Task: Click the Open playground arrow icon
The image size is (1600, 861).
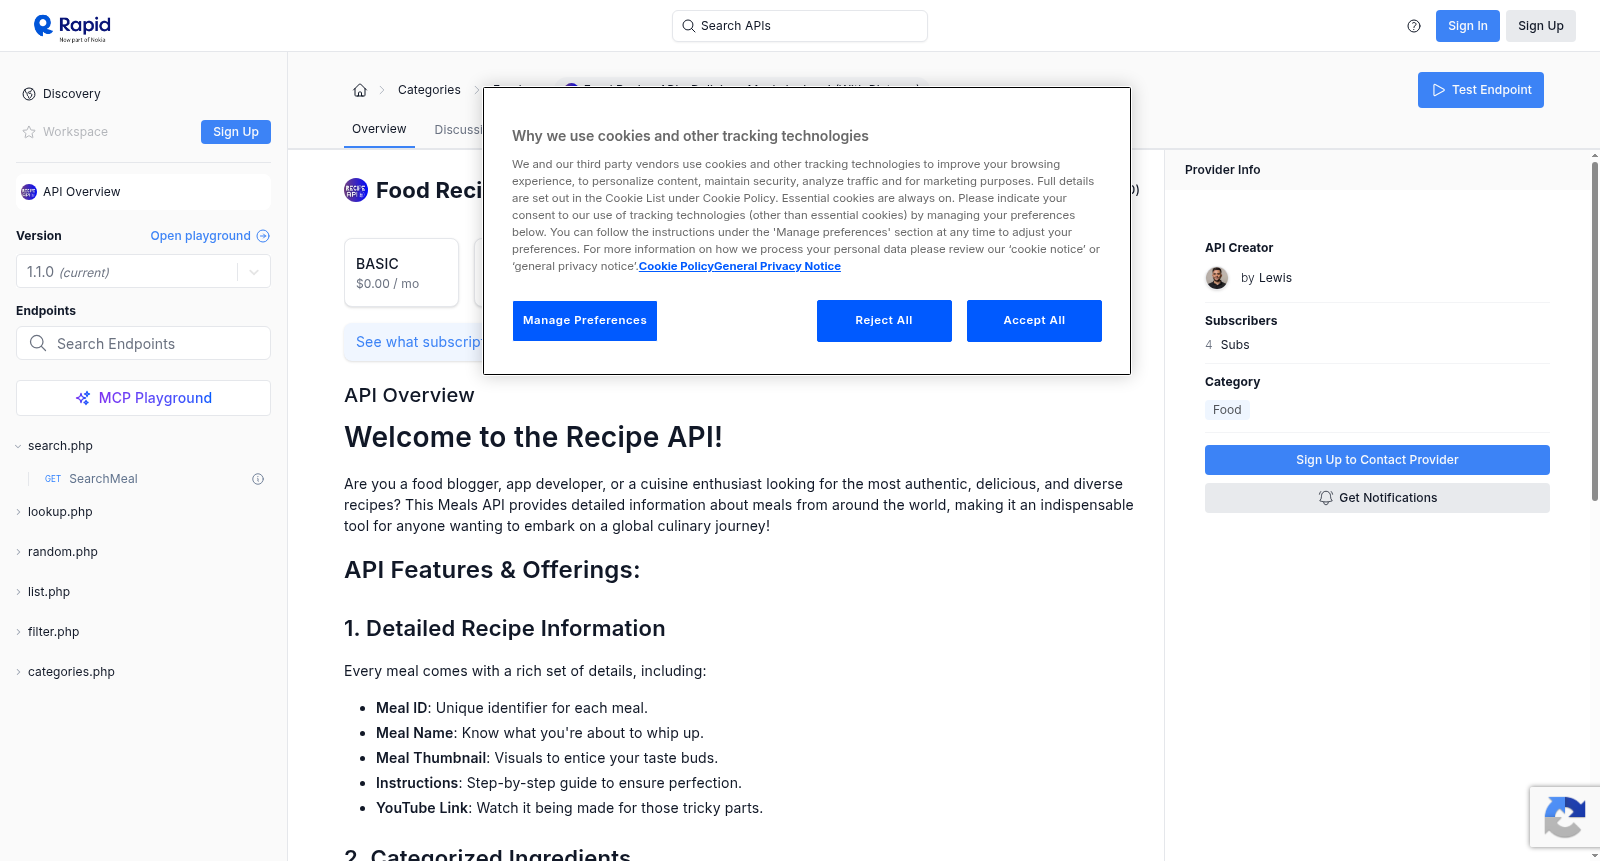Action: tap(263, 236)
